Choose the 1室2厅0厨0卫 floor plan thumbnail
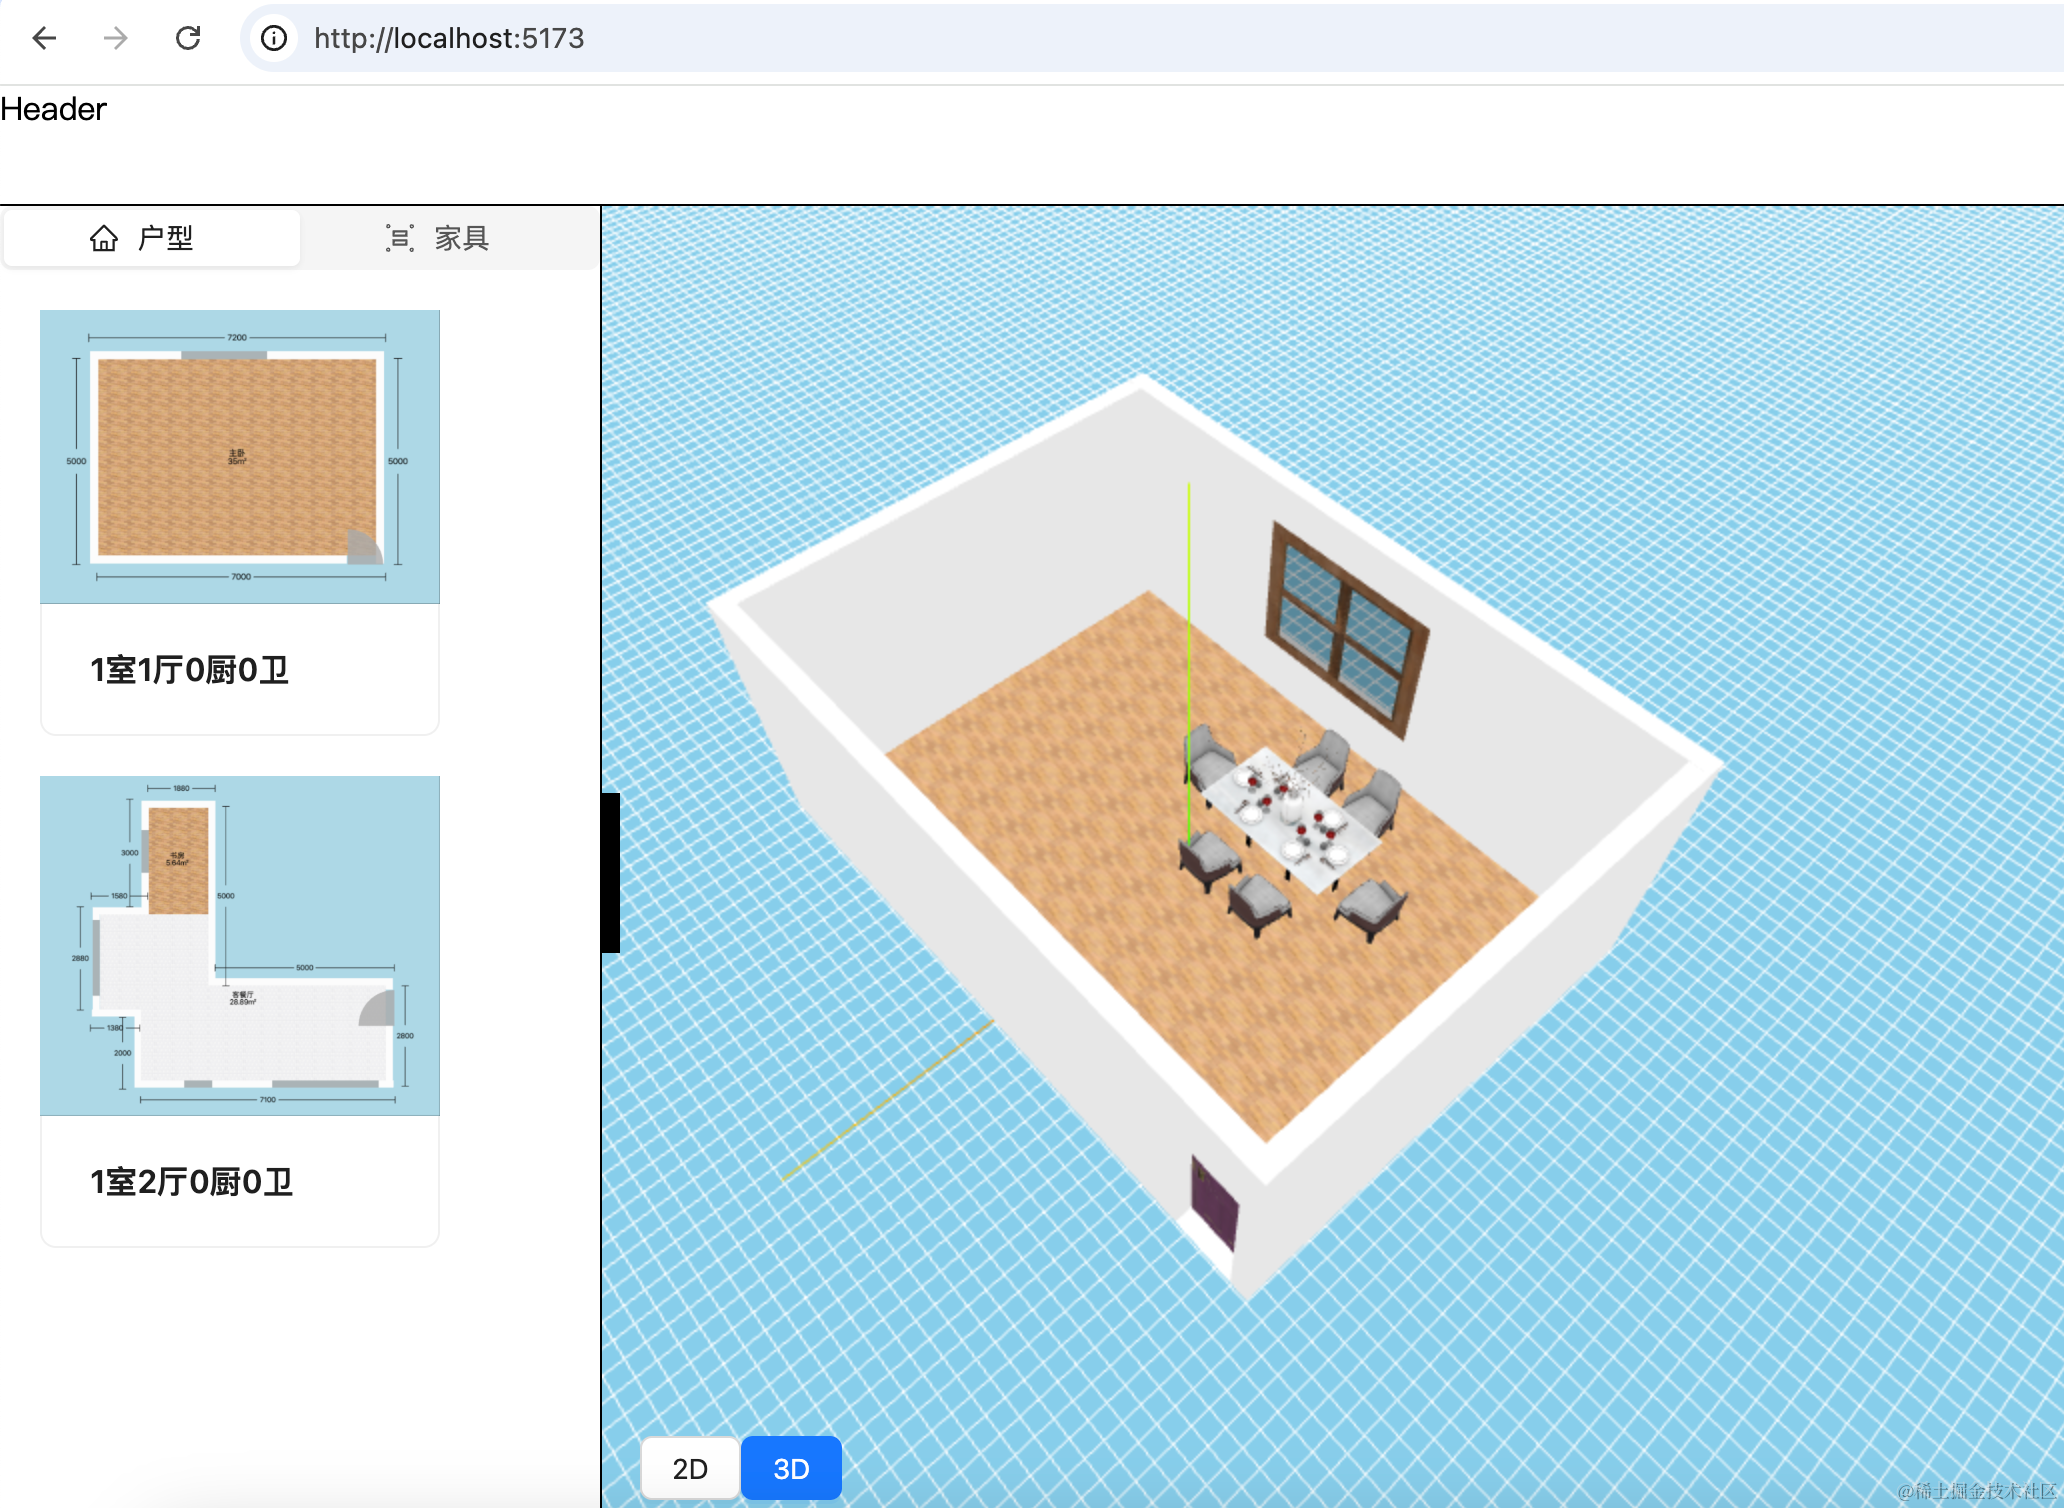 point(240,945)
